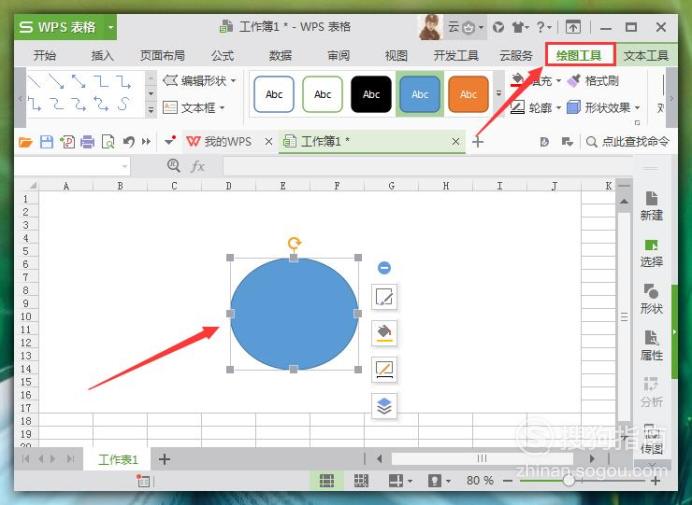Apply black Abc shape style
Viewport: 692px width, 505px height.
[371, 94]
